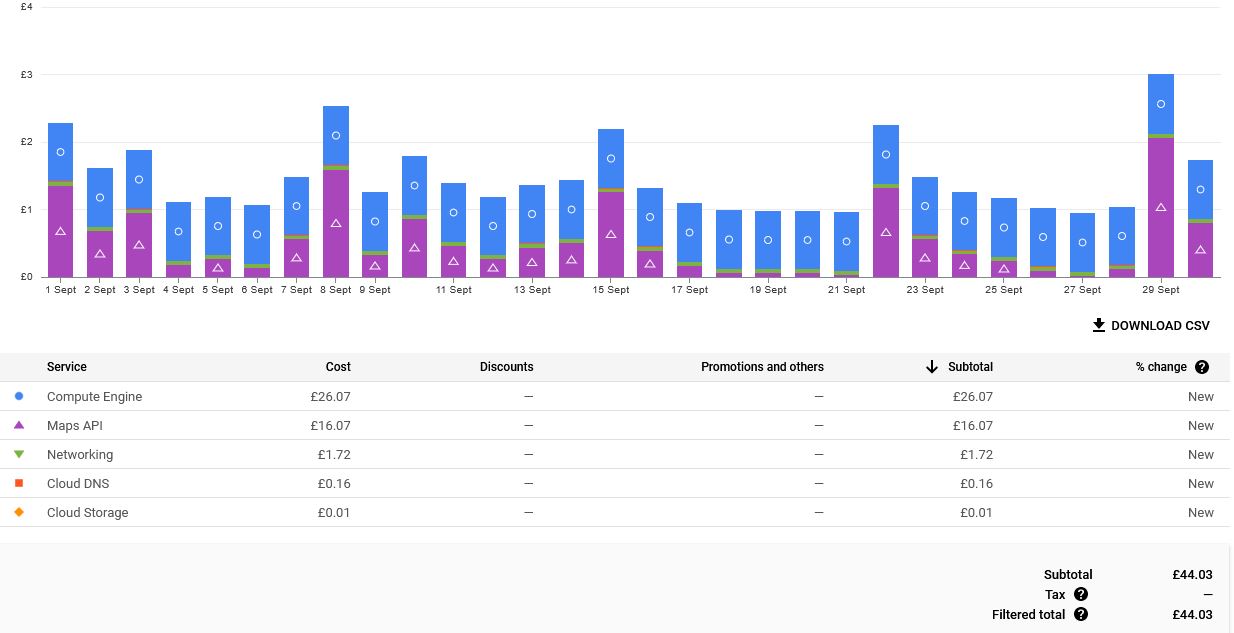Click the Filtered total help icon

click(x=1080, y=614)
